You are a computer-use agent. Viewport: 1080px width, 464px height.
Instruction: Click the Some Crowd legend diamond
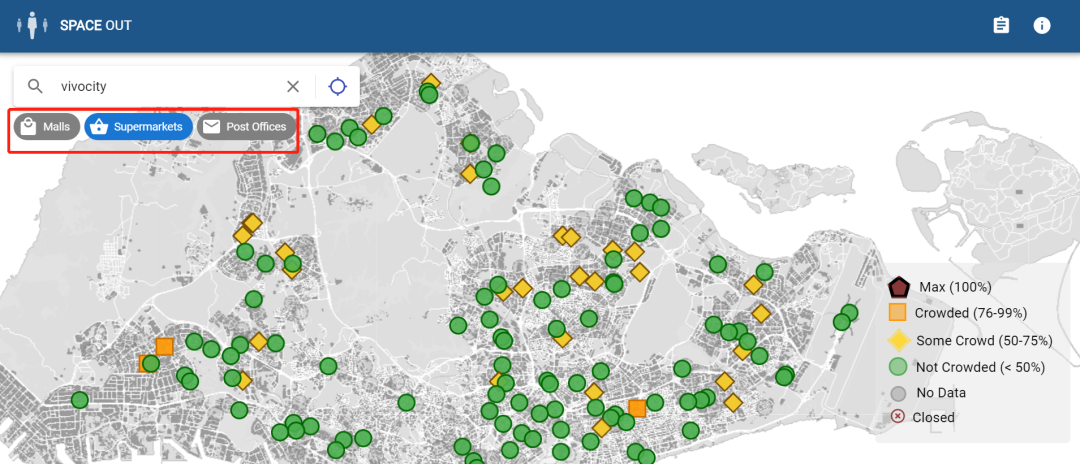coord(898,340)
